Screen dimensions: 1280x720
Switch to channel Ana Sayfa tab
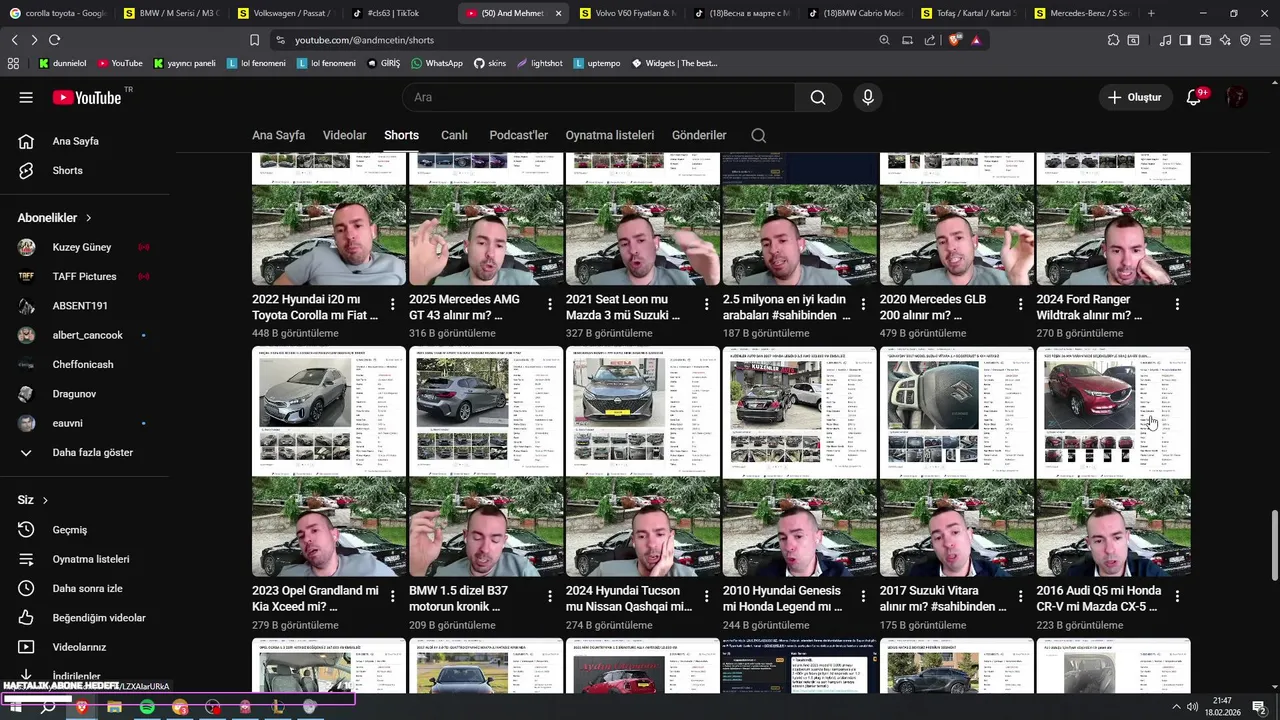coord(278,135)
